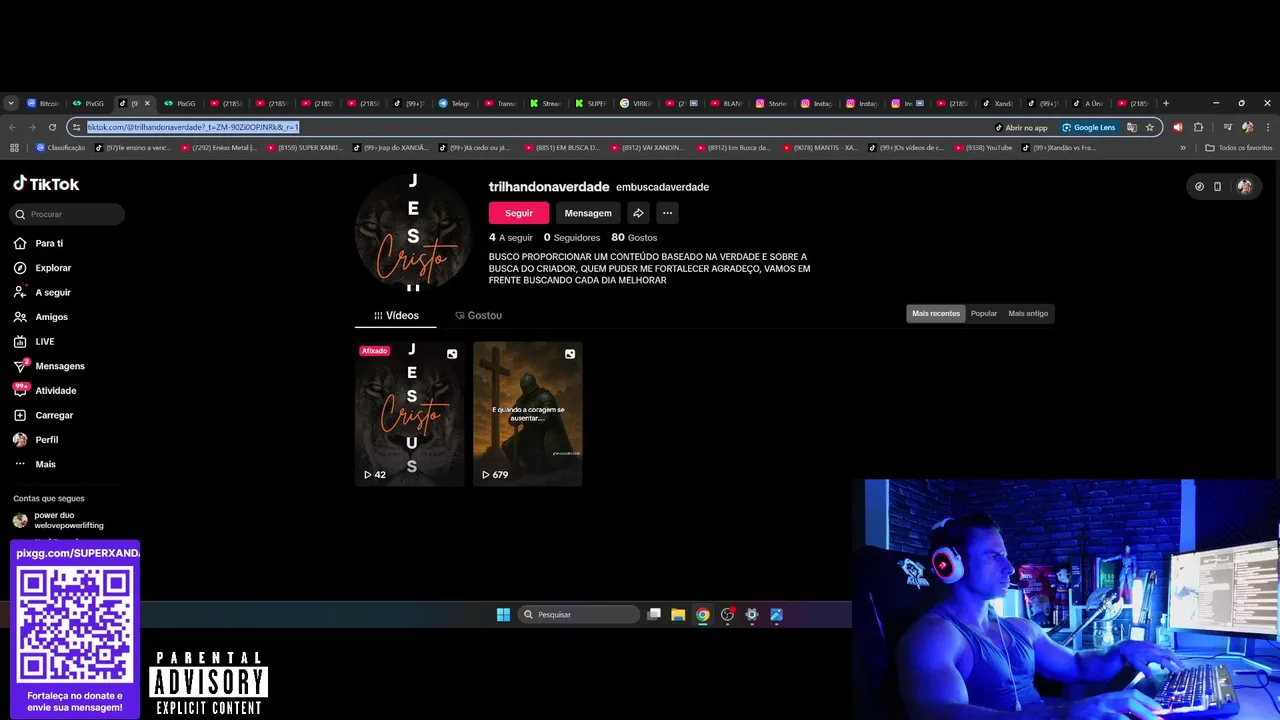The width and height of the screenshot is (1280, 720).
Task: Click the get app phone icon
Action: click(x=1217, y=186)
